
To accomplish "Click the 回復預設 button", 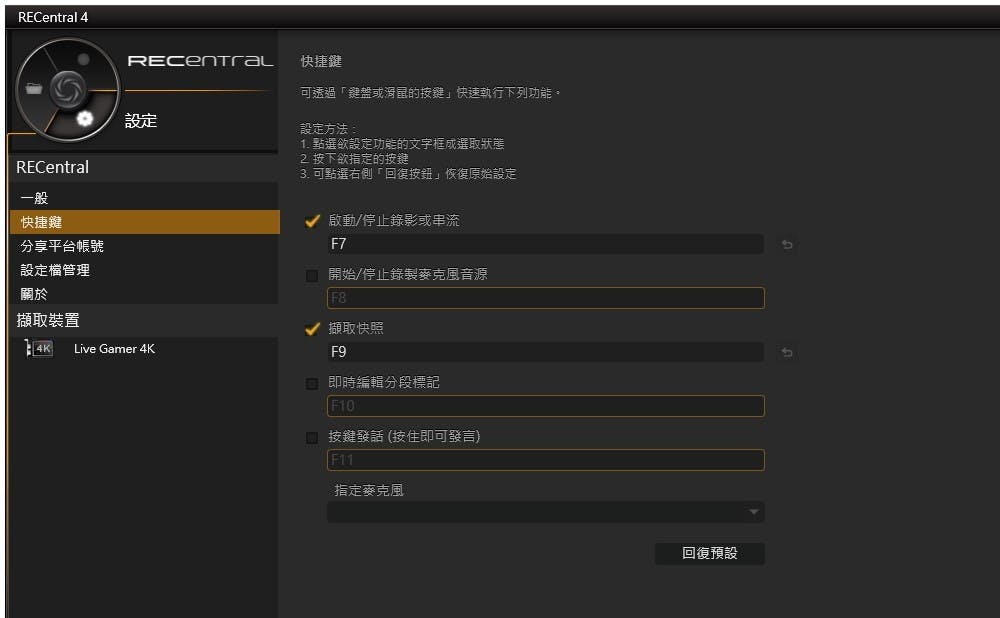I will (710, 553).
